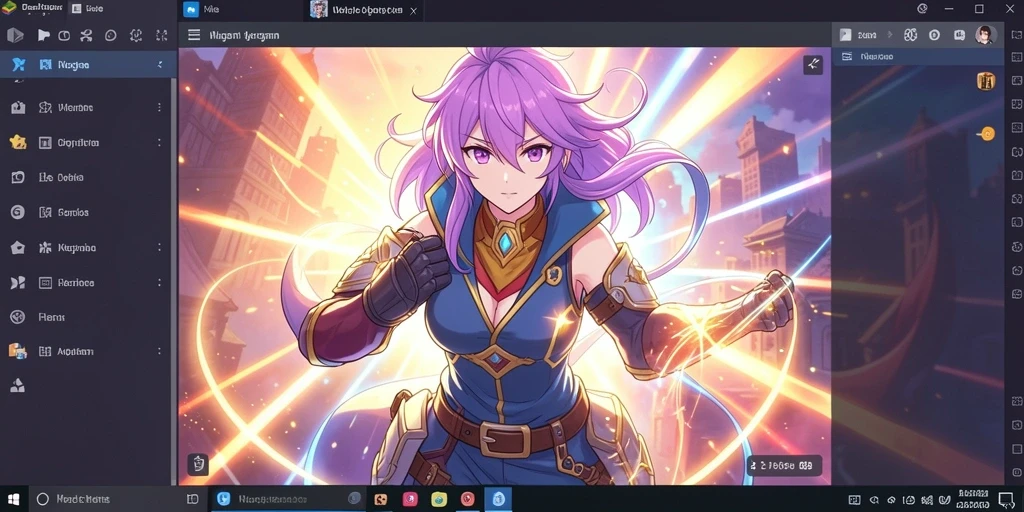Select the highlighted row in right panel
This screenshot has height=512, width=1024.
point(918,57)
